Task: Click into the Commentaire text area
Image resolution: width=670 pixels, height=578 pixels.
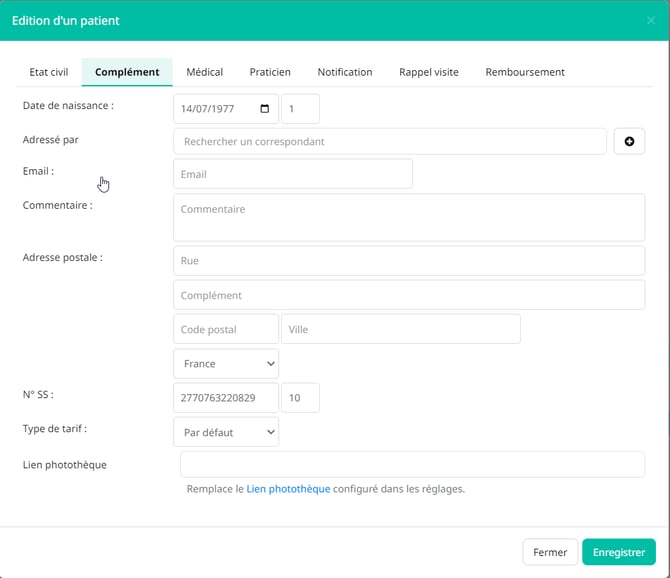Action: pyautogui.click(x=409, y=217)
